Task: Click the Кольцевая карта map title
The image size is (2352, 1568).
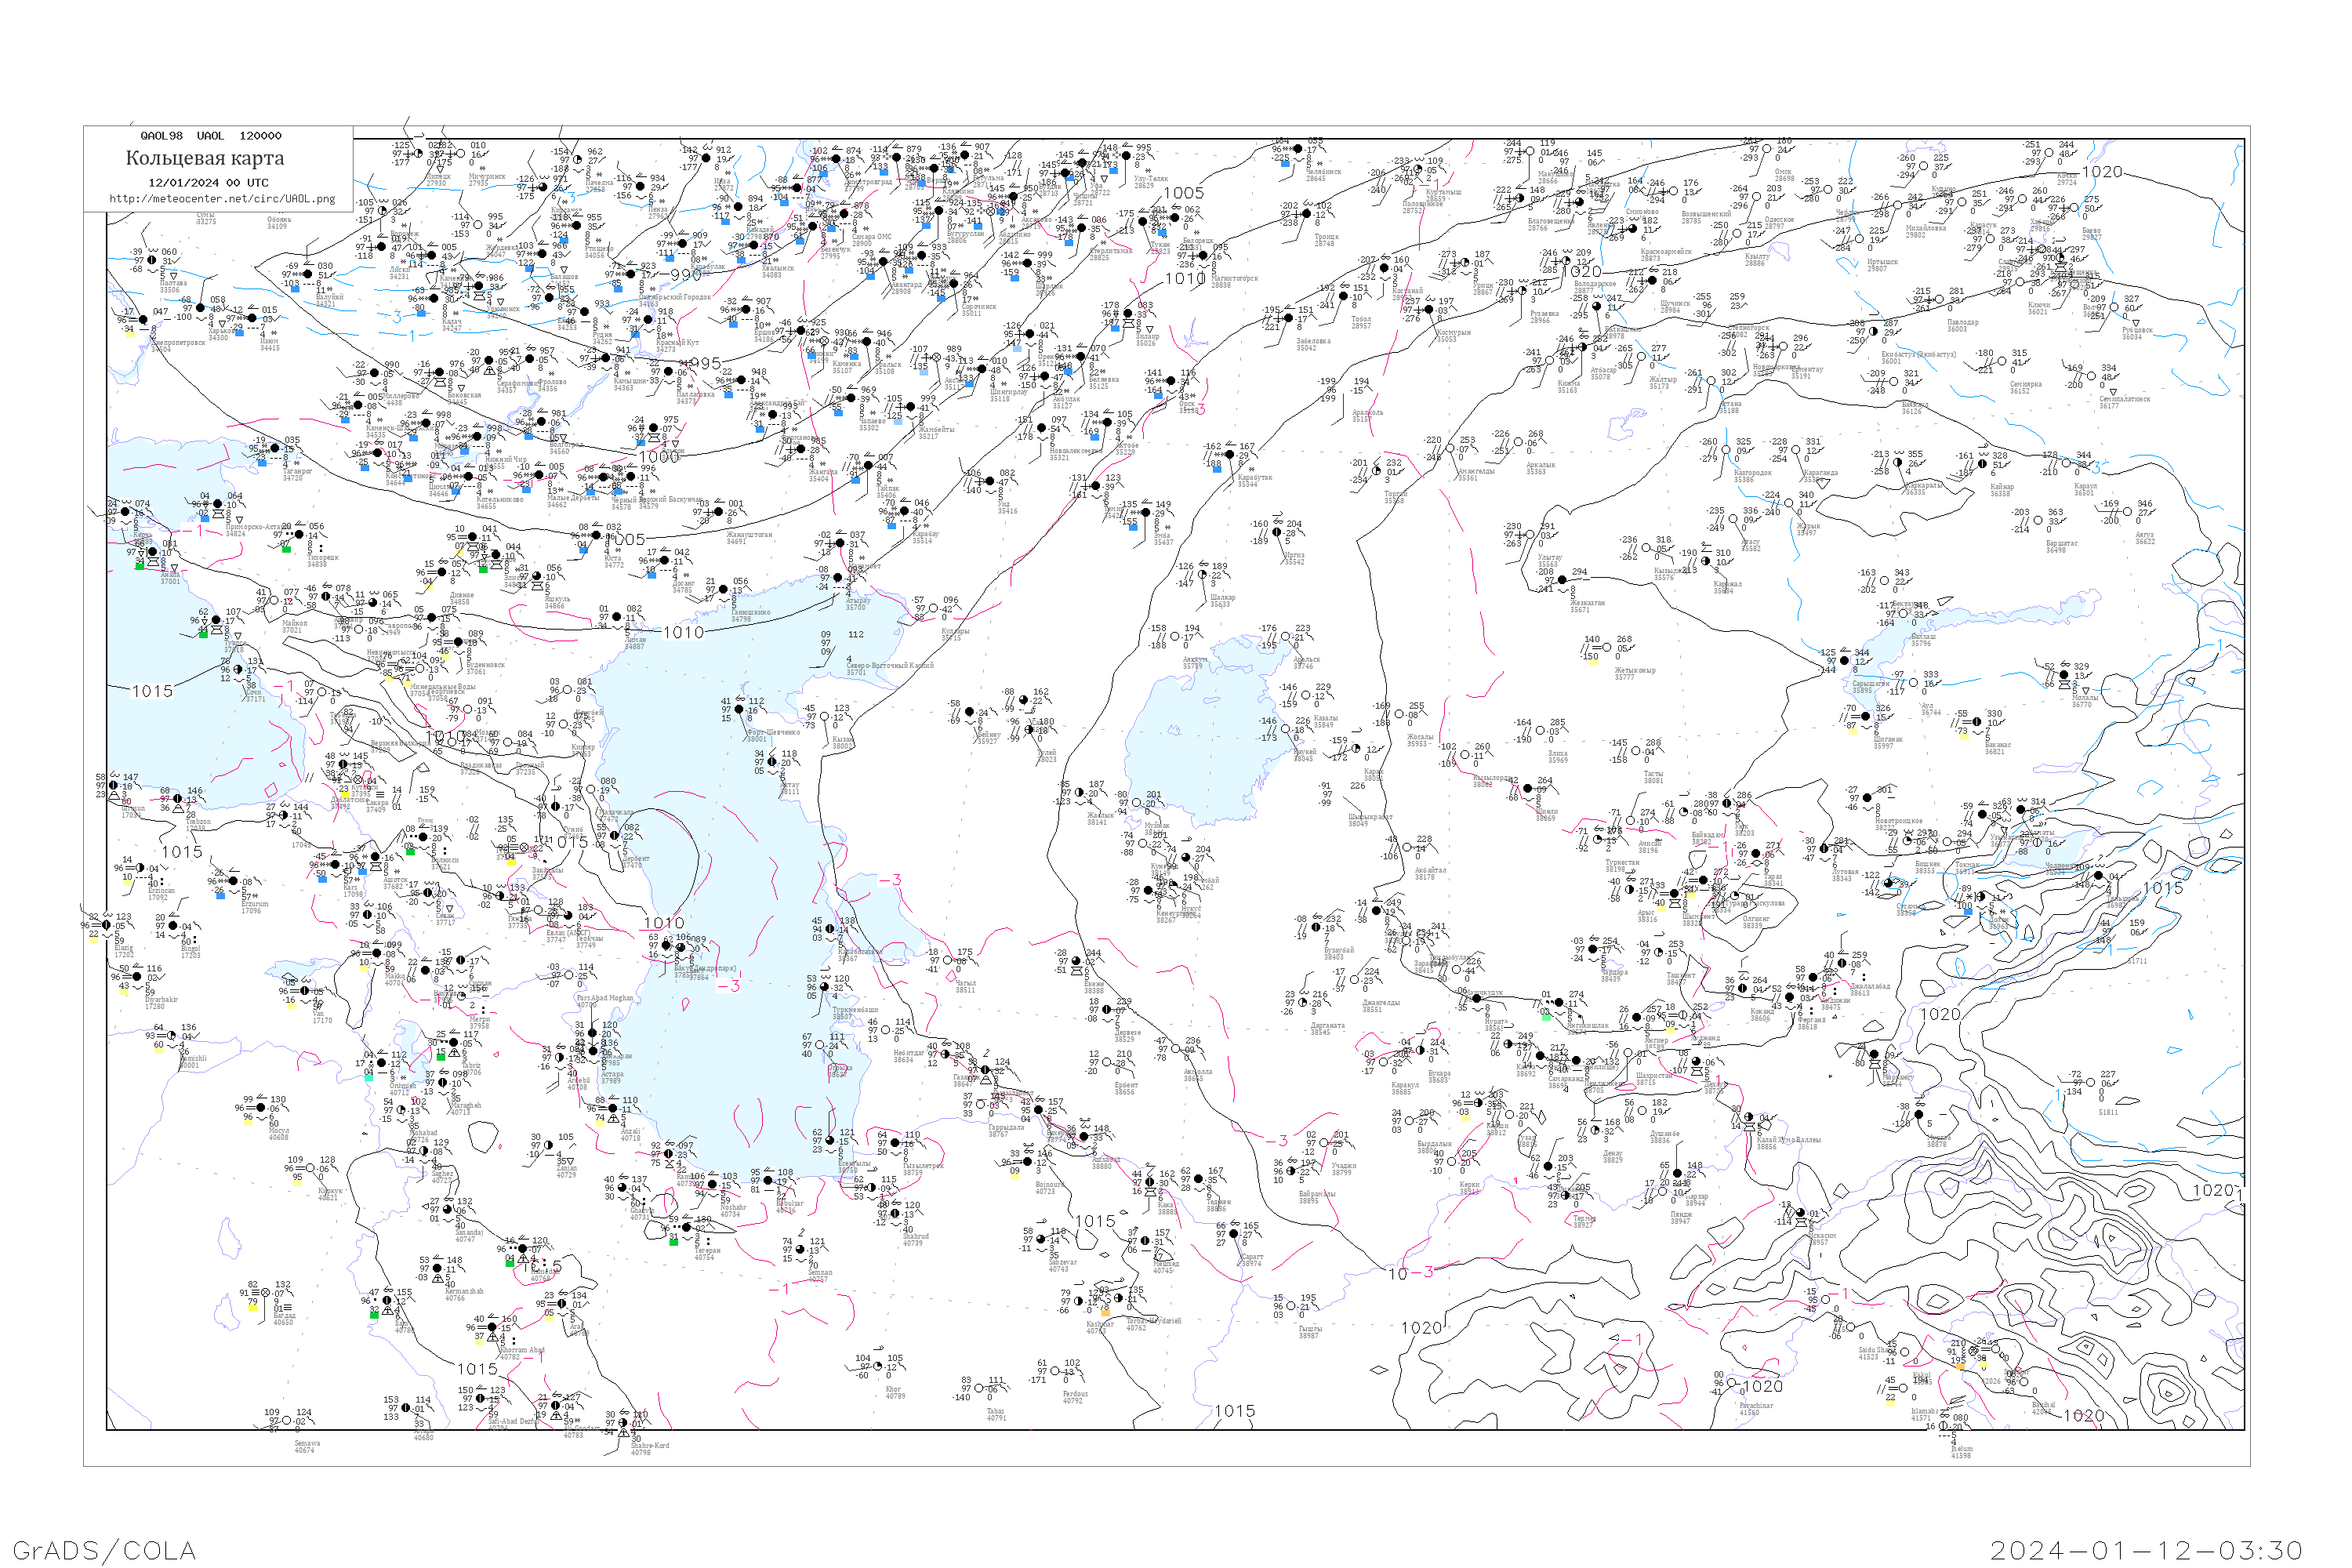Action: click(x=204, y=158)
